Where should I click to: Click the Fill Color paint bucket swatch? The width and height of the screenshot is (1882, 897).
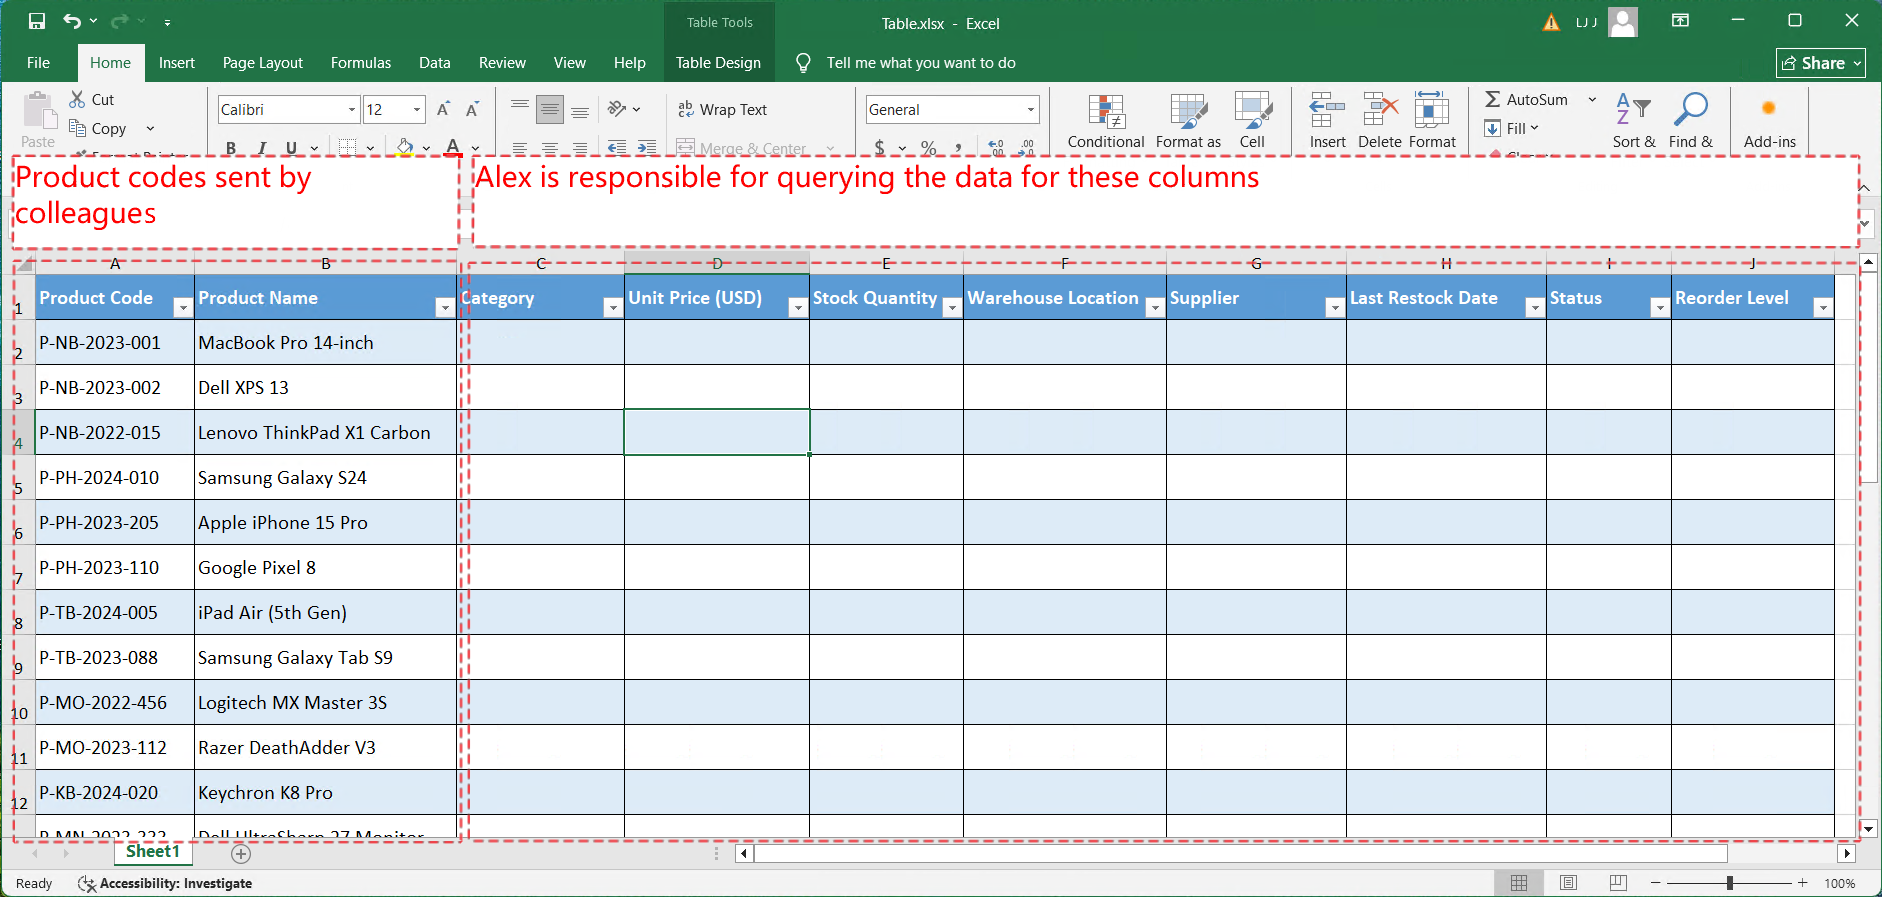404,147
